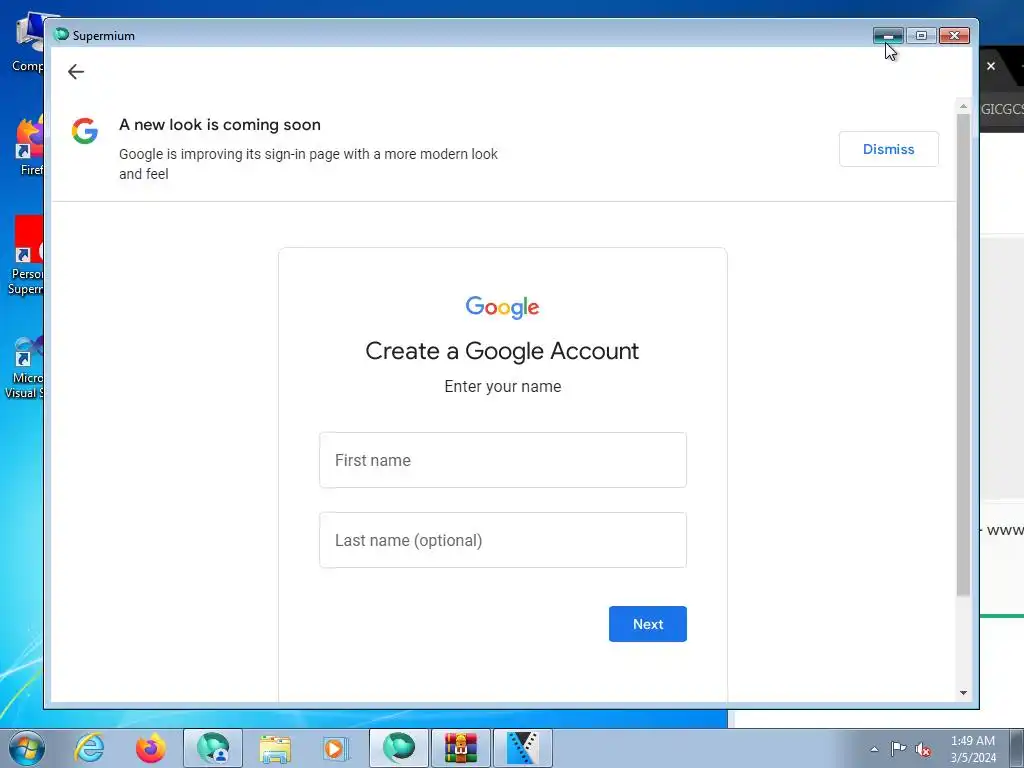Click the Show desktop button
Screen dimensions: 1024x768
point(1017,748)
